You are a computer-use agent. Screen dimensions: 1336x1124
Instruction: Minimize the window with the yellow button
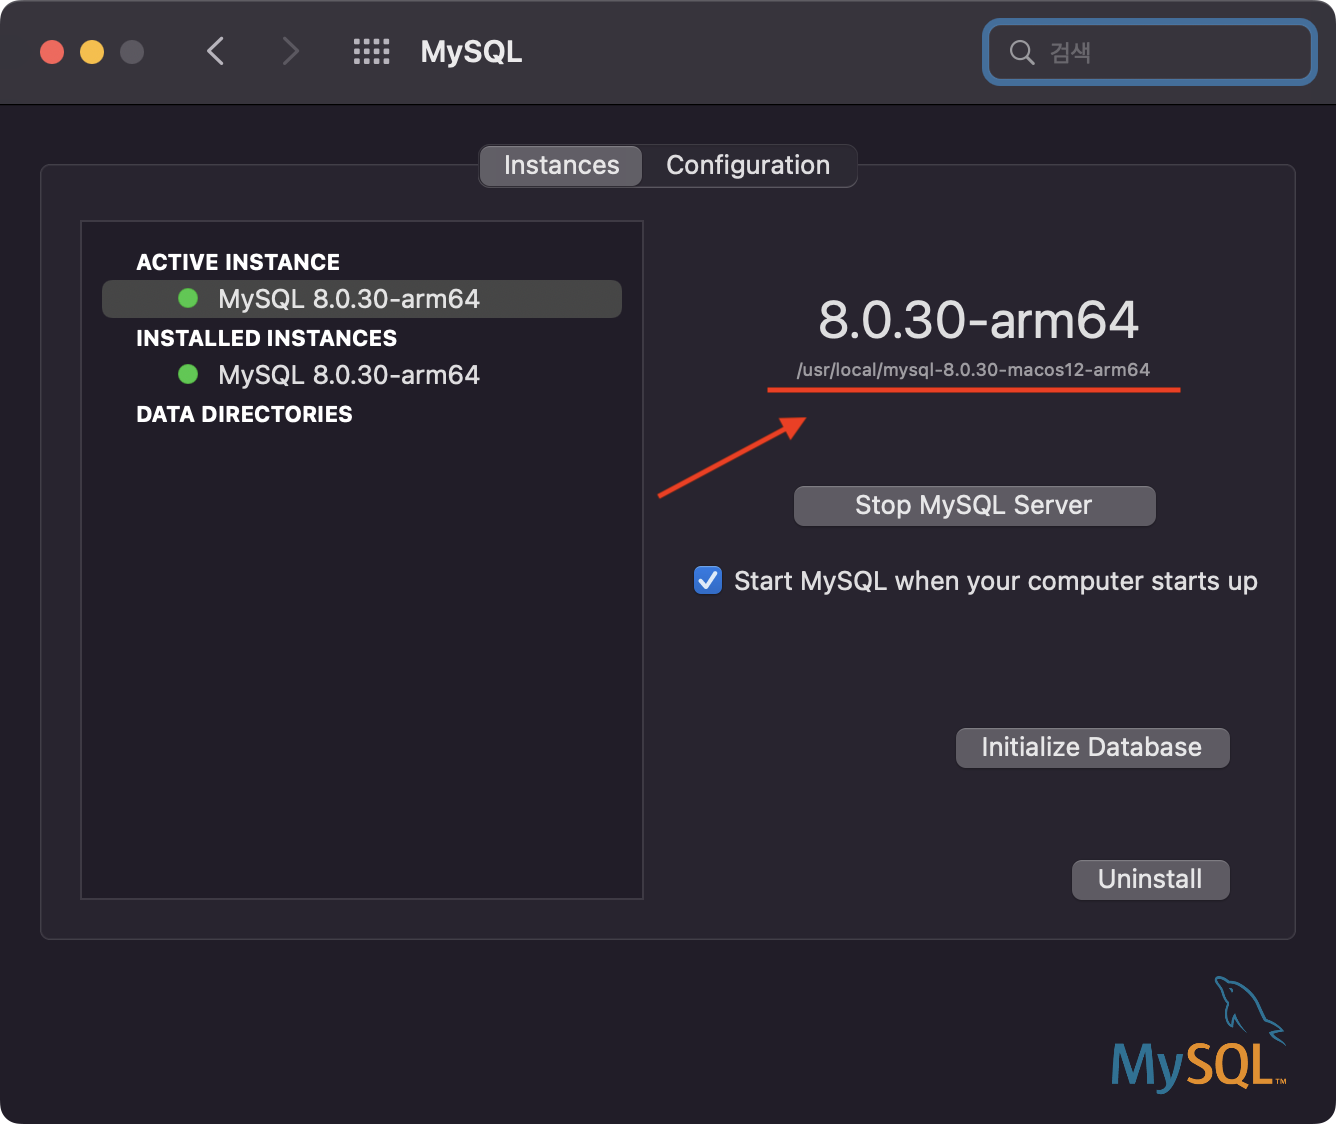(x=92, y=52)
